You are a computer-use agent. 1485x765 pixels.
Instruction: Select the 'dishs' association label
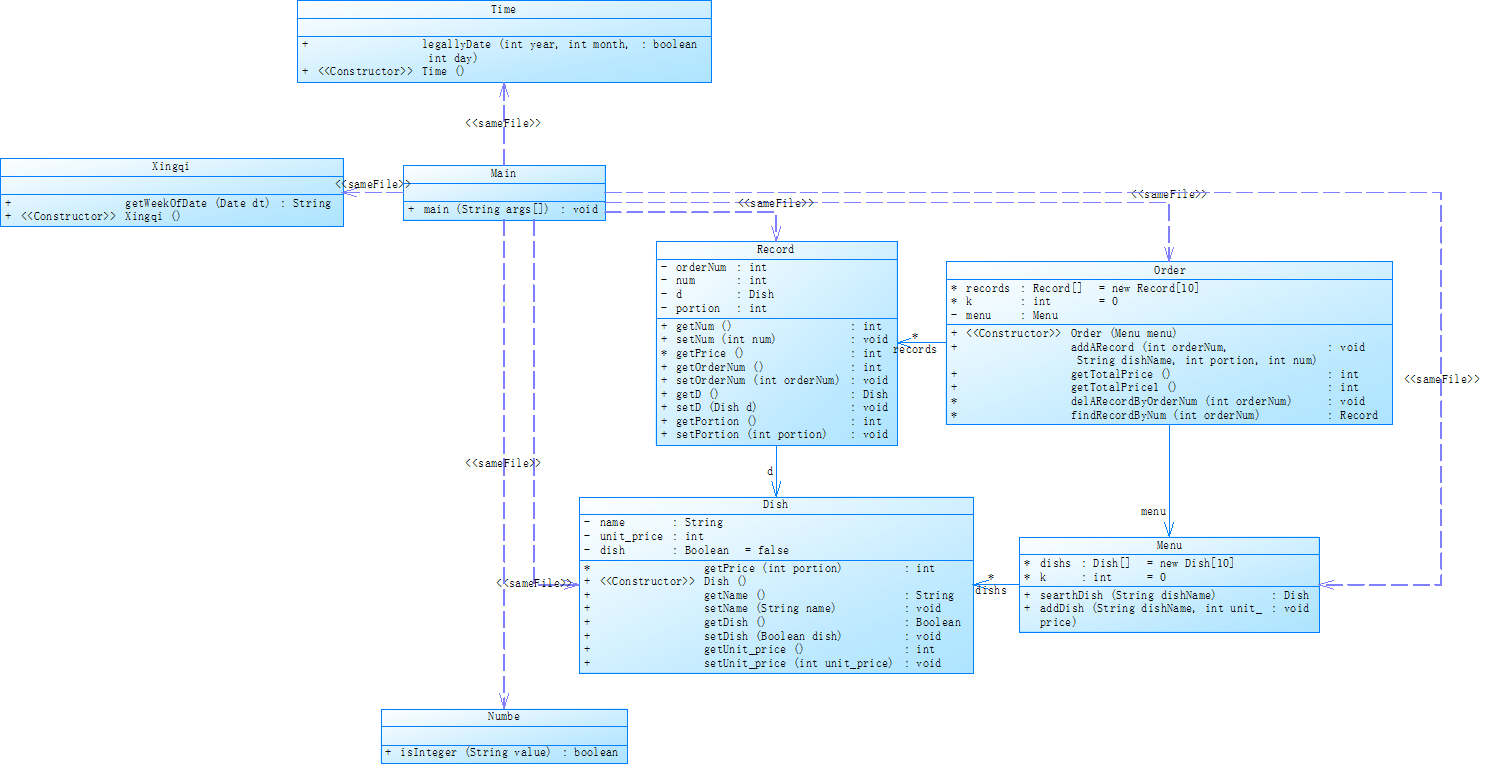tap(991, 590)
